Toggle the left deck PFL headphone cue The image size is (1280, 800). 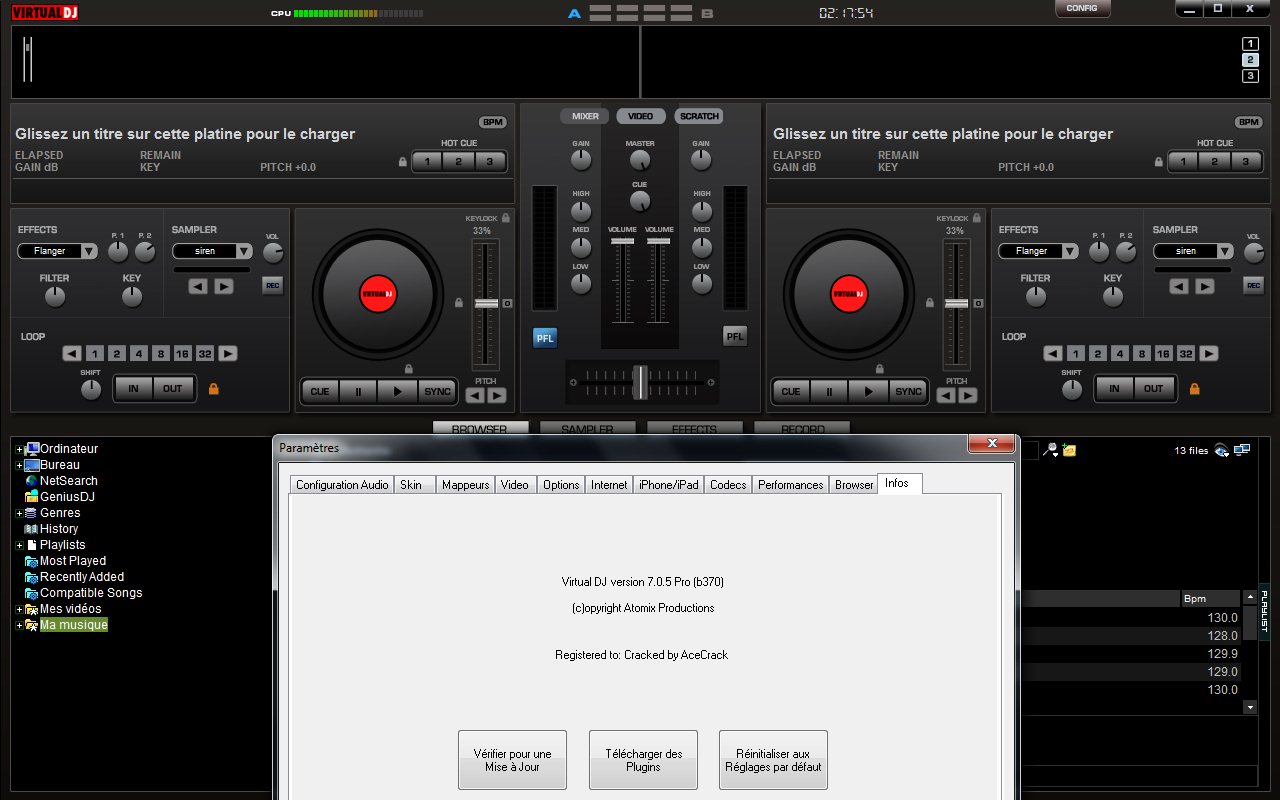545,337
